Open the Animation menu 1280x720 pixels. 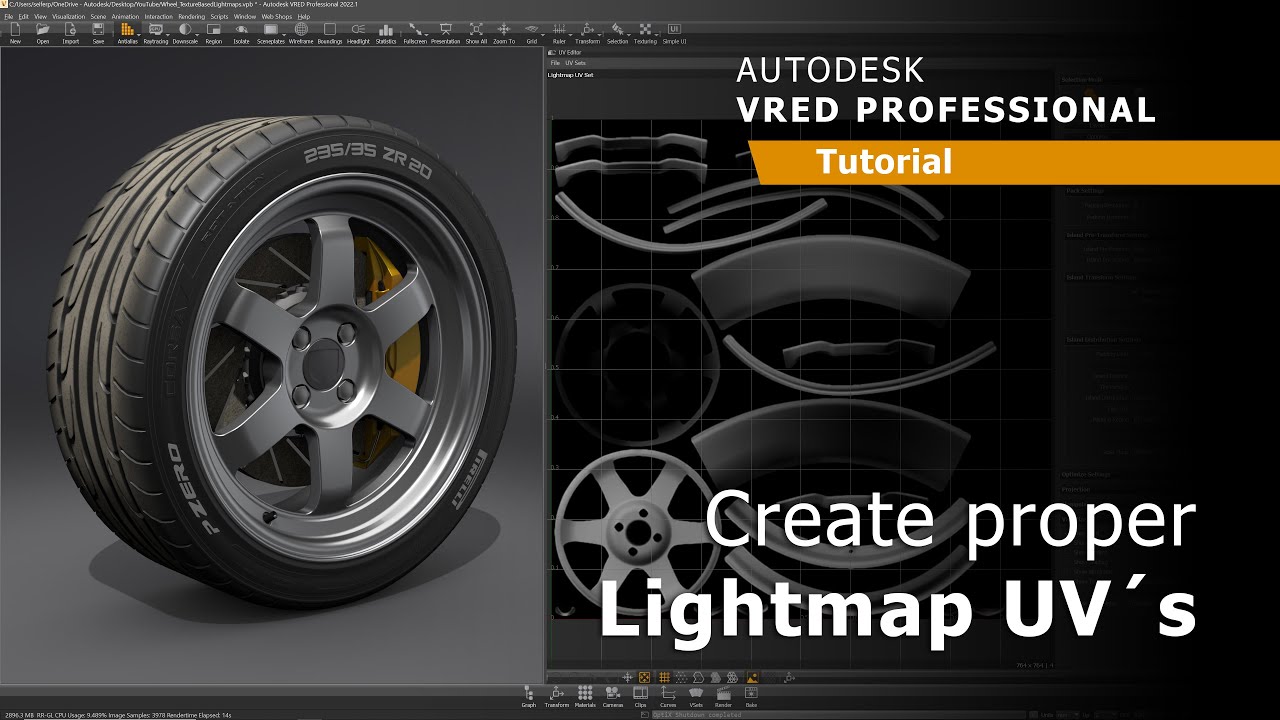tap(125, 17)
